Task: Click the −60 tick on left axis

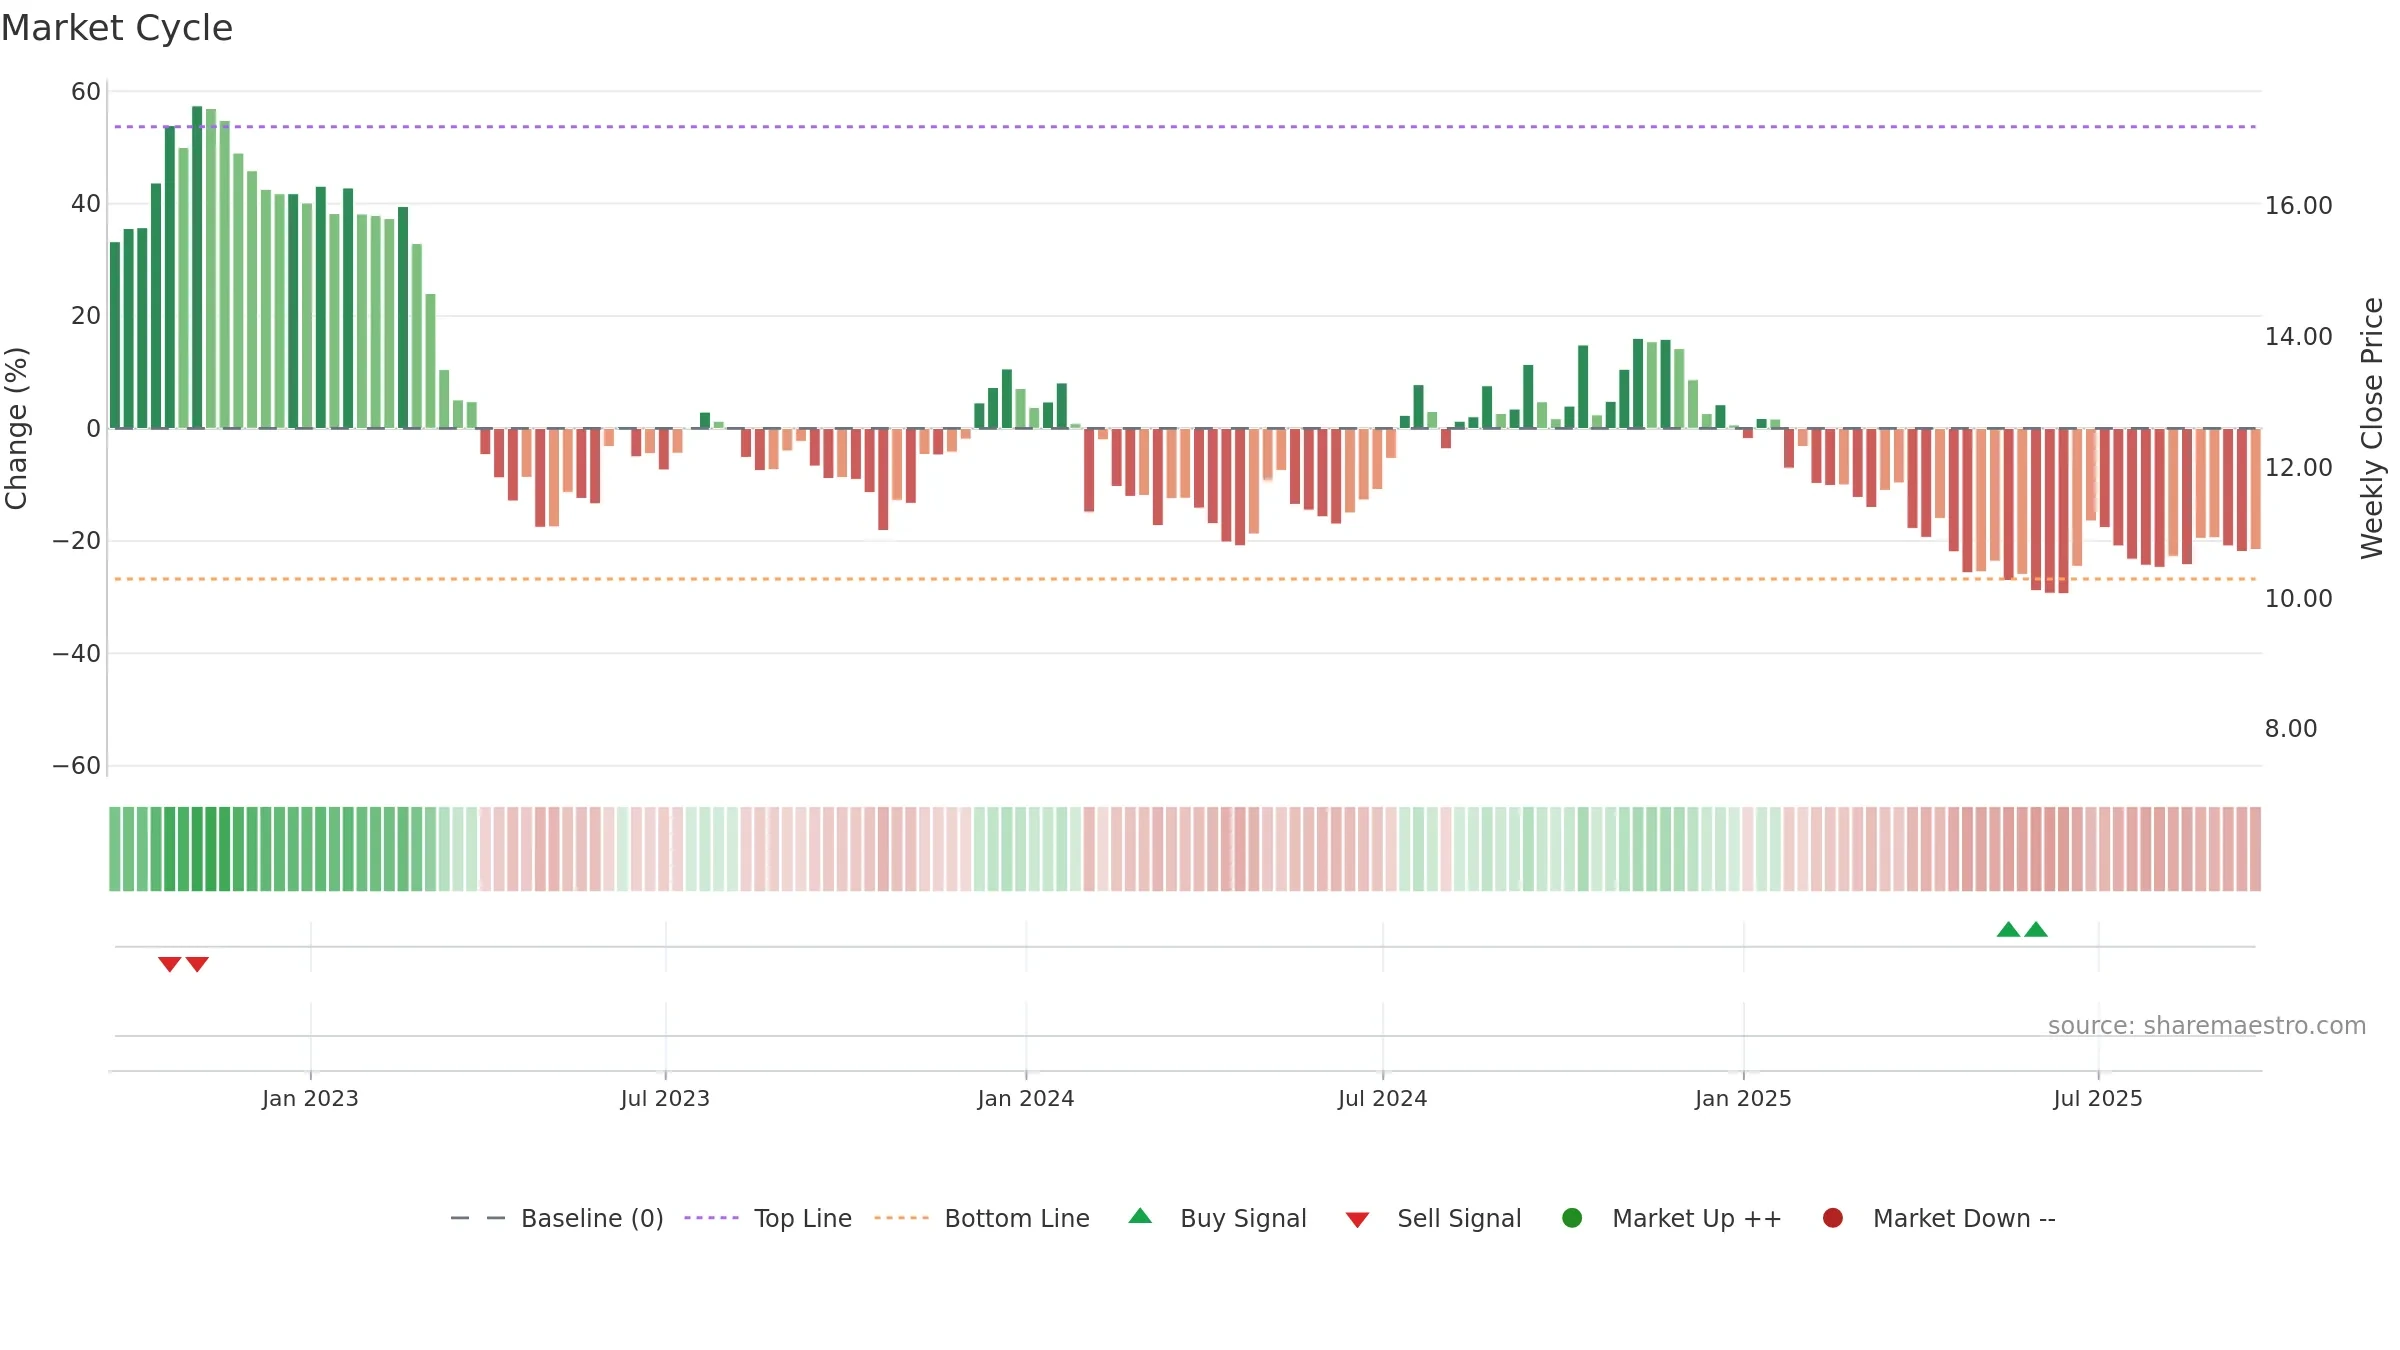Action: pos(77,766)
